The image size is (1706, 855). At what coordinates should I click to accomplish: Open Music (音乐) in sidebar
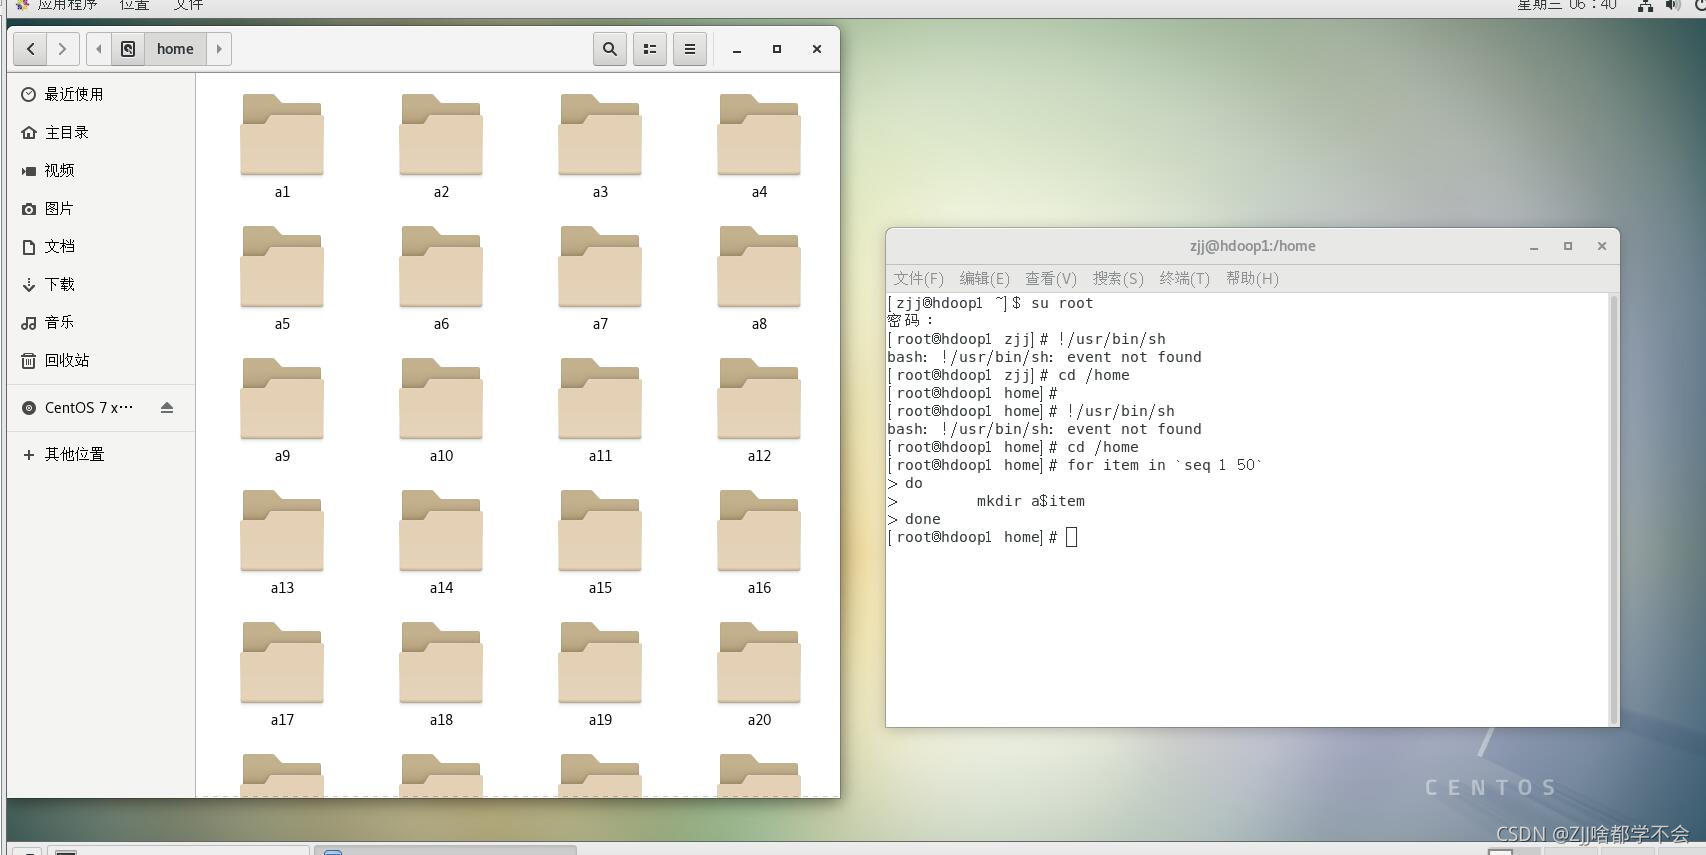pos(101,322)
